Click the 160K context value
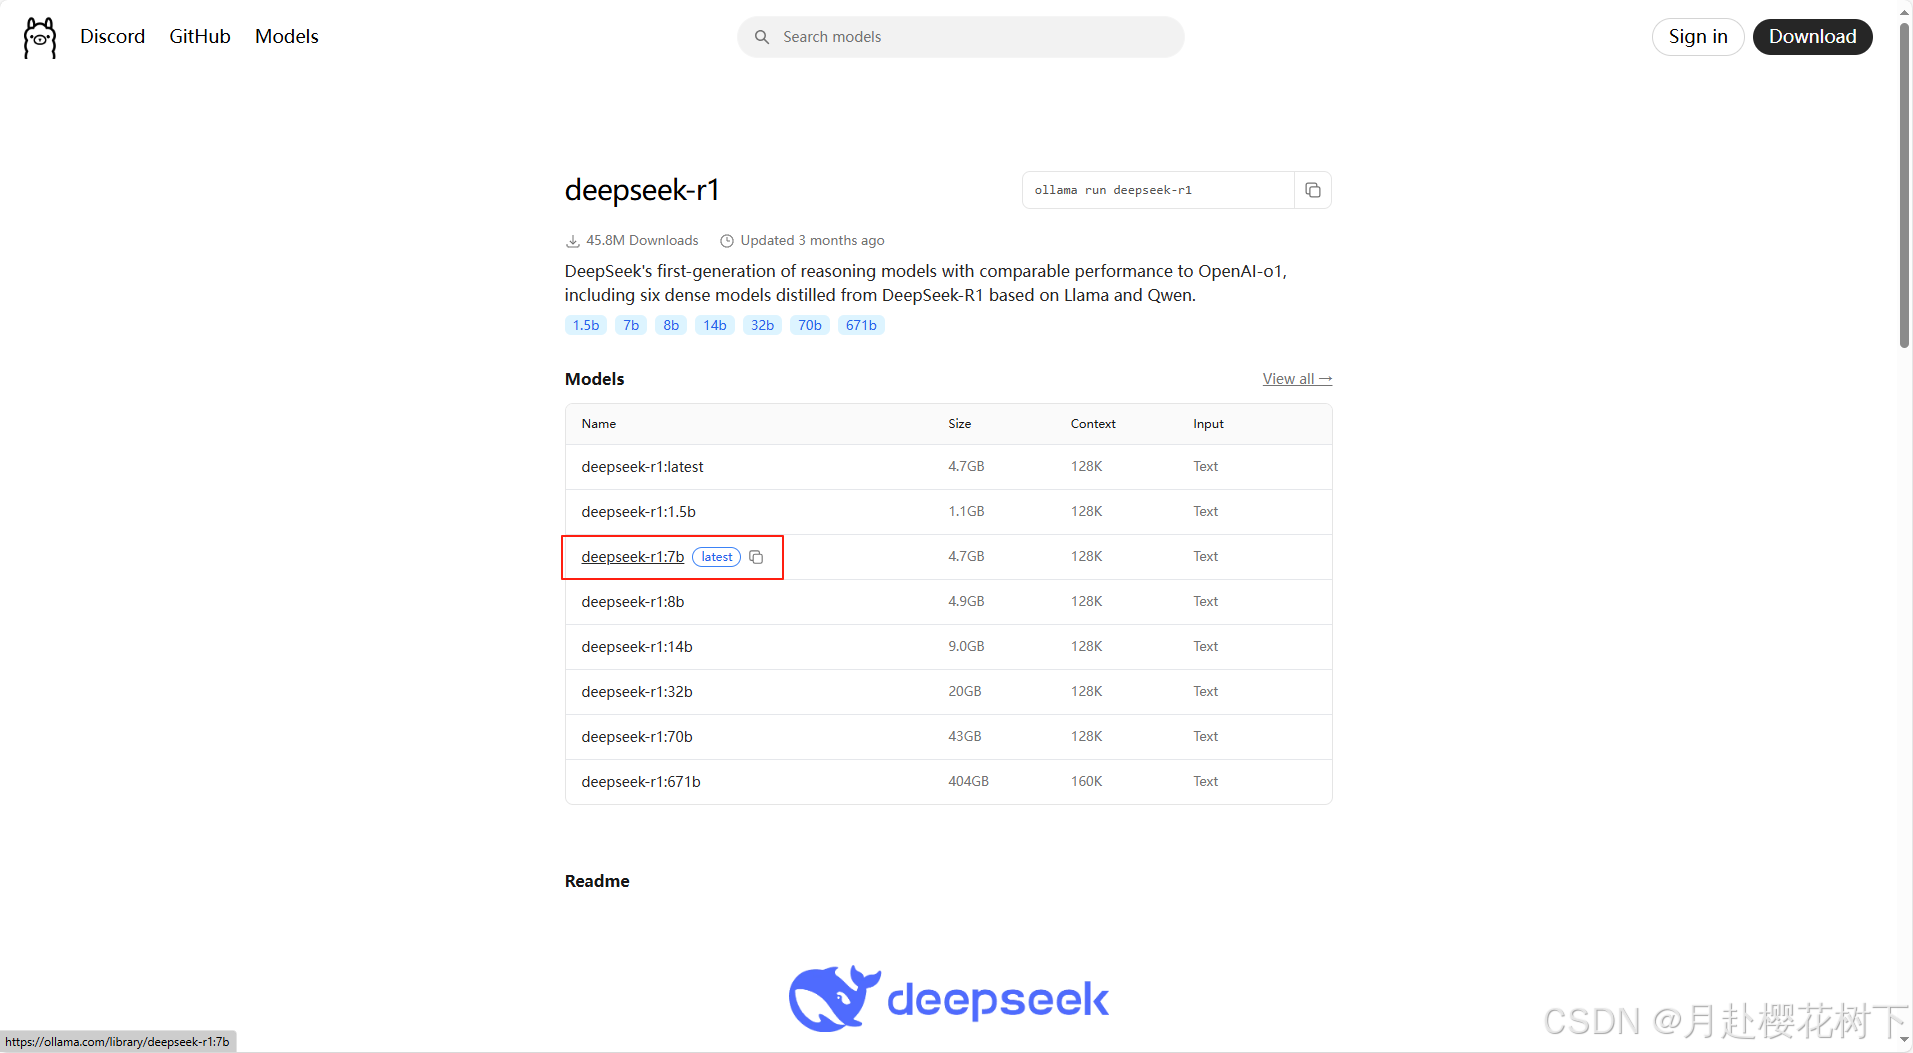The height and width of the screenshot is (1053, 1913). pyautogui.click(x=1086, y=781)
